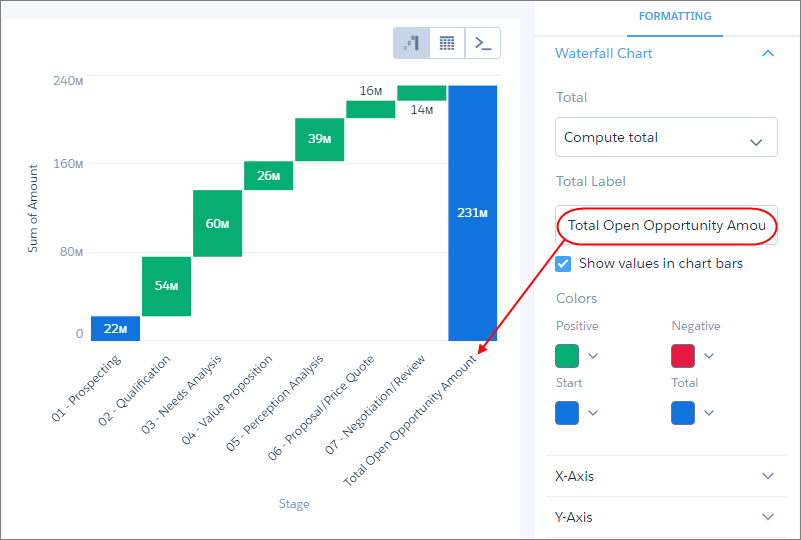Click the Total Open Opportunity Amount axis label
The image size is (801, 540).
(410, 420)
